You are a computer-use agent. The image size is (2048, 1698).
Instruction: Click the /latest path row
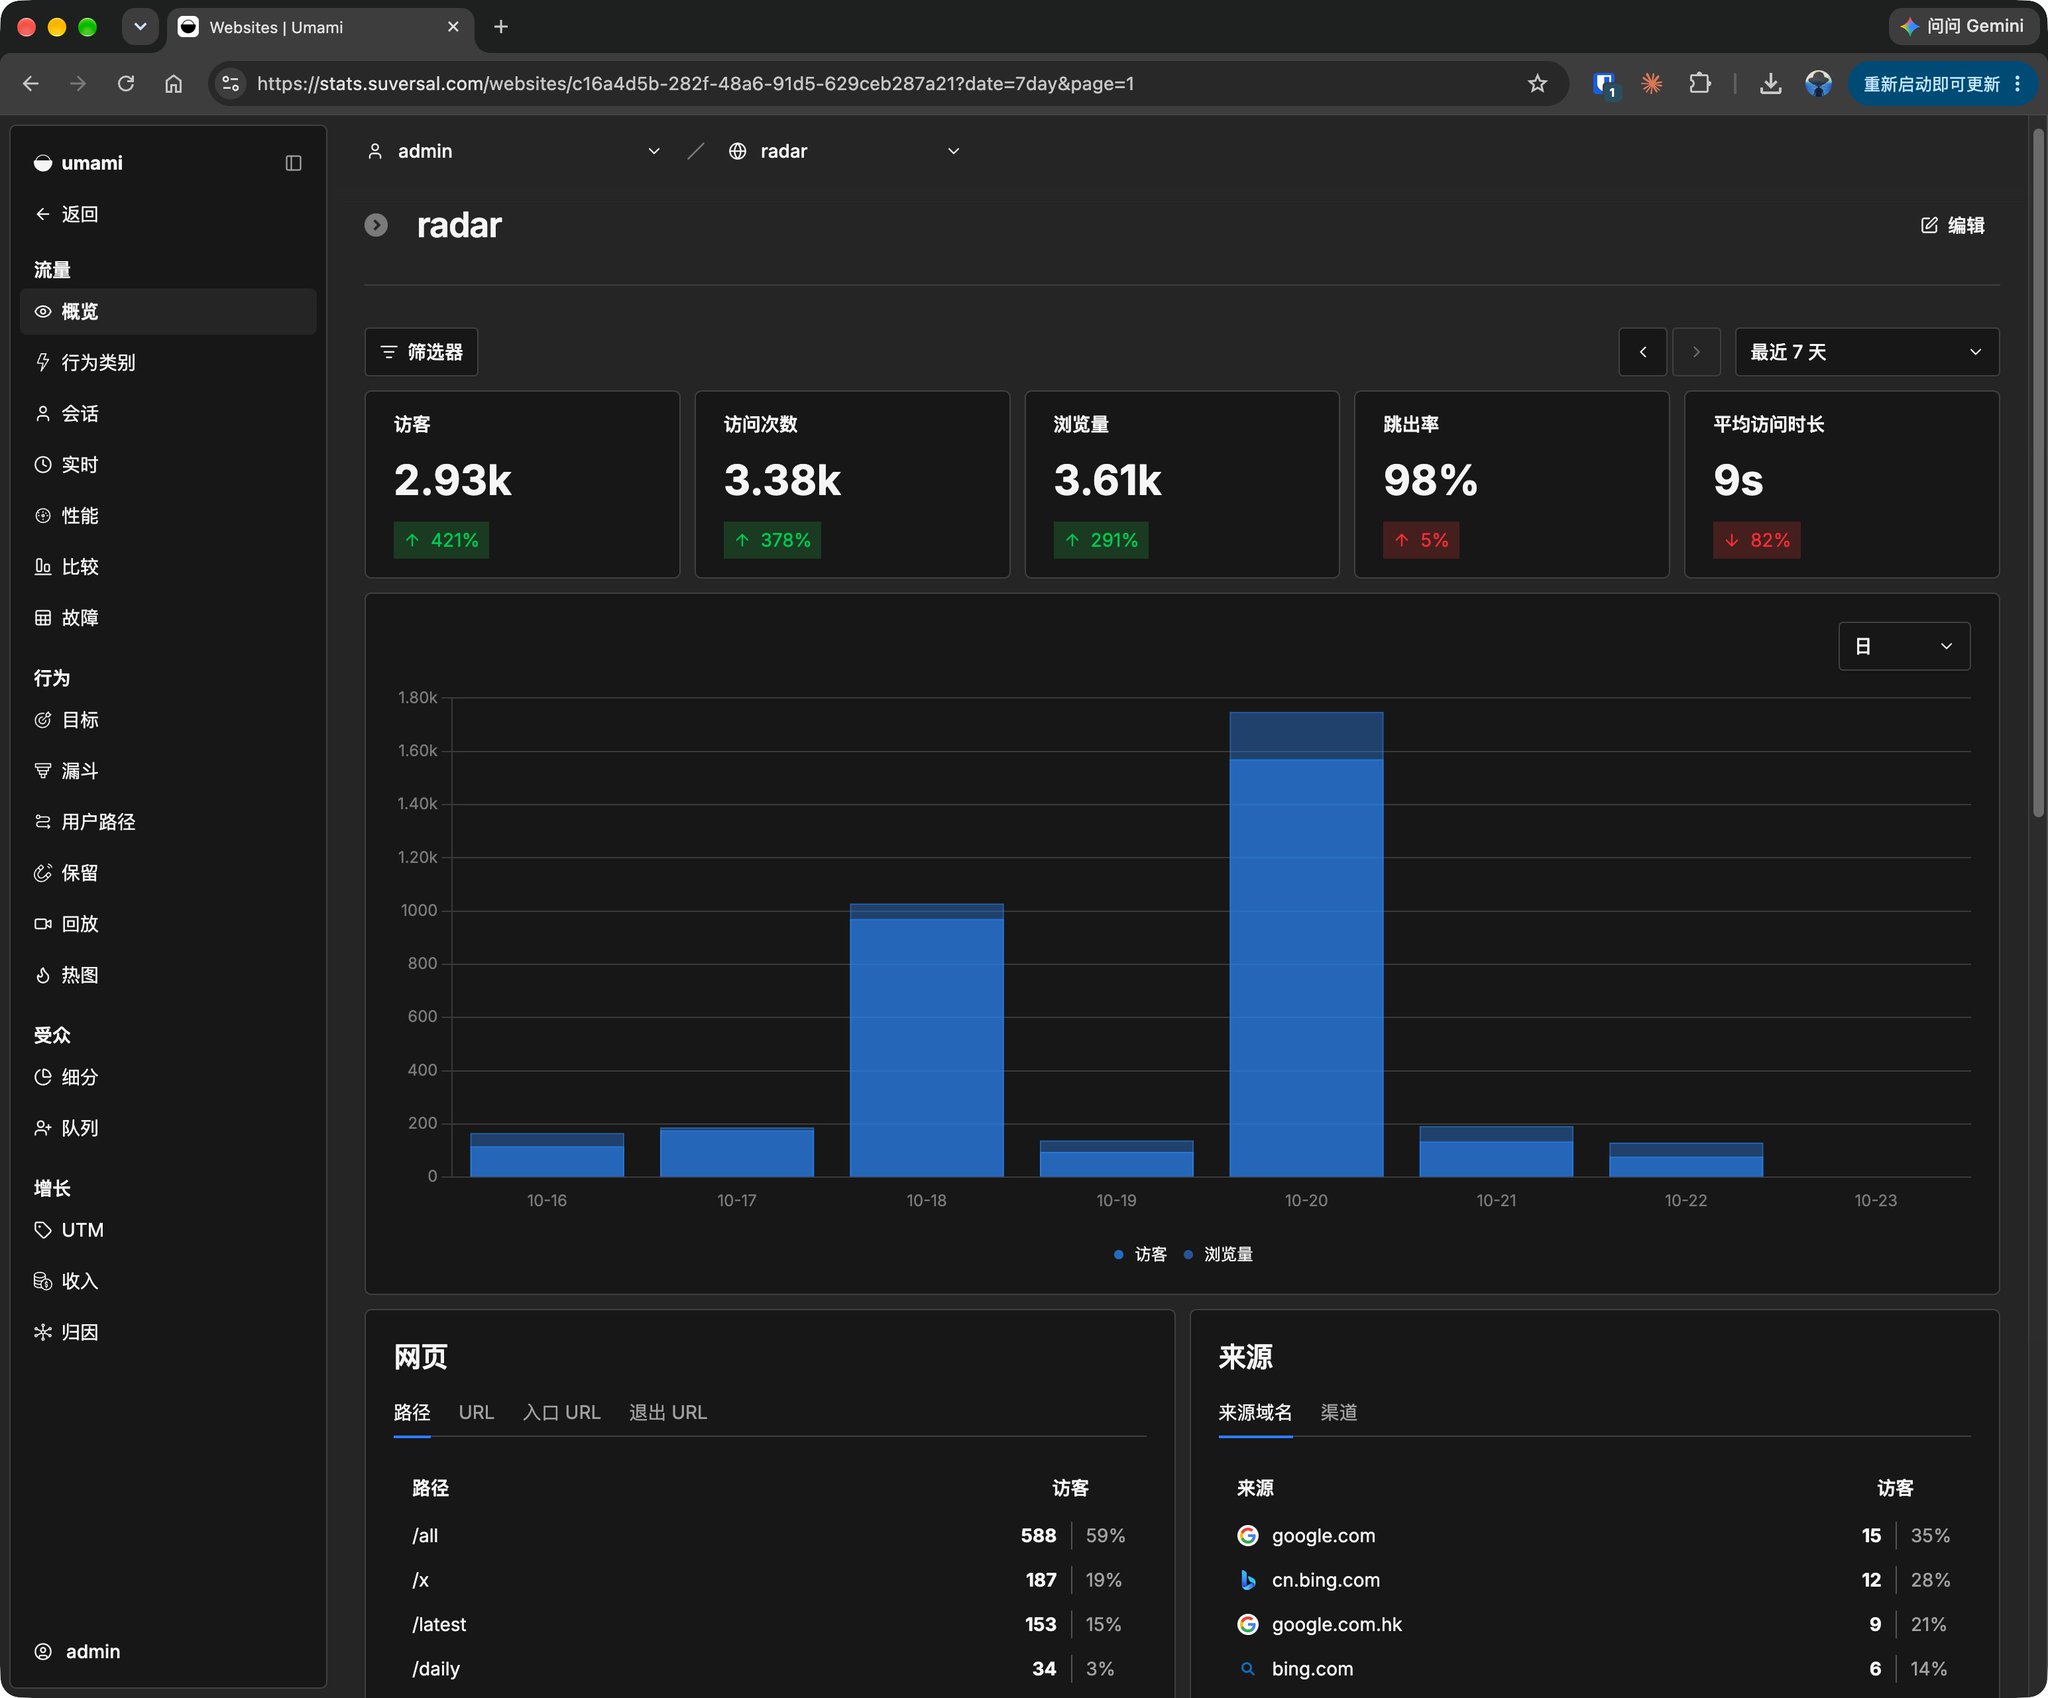(x=768, y=1624)
